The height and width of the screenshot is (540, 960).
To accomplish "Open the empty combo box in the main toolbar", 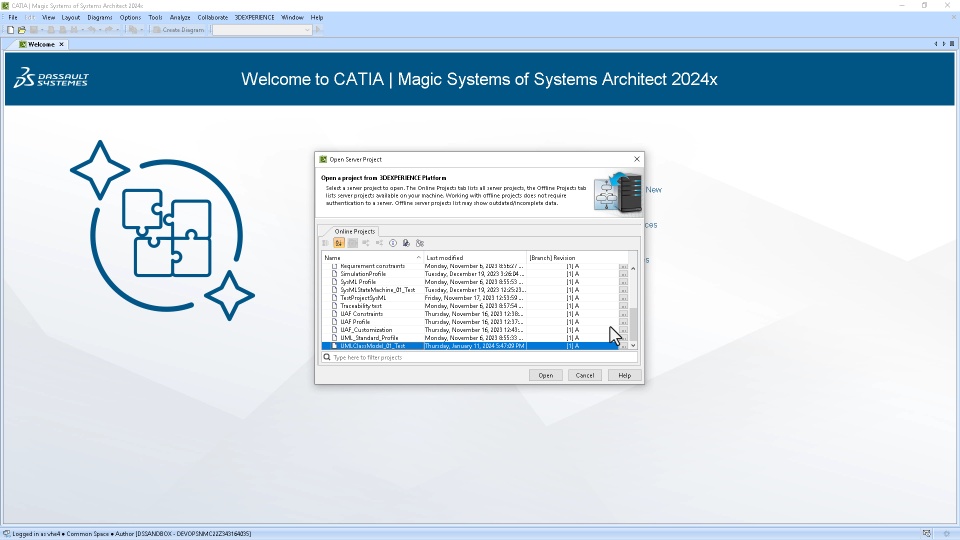I will click(x=262, y=30).
